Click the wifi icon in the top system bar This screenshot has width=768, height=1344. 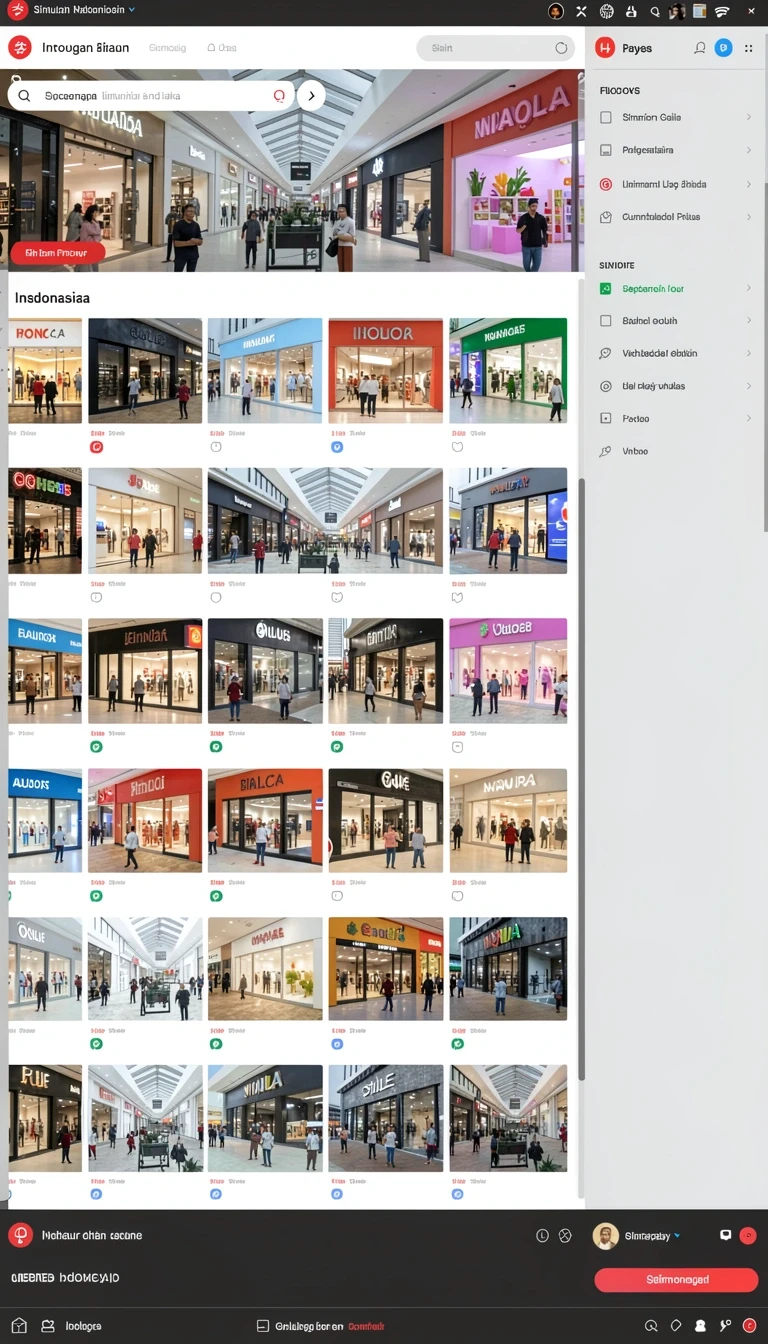click(x=722, y=12)
